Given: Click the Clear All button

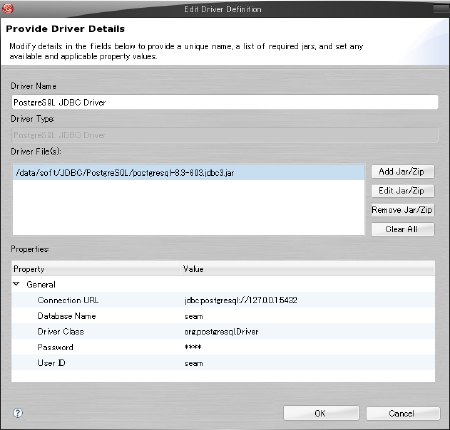Looking at the screenshot, I should pos(403,229).
